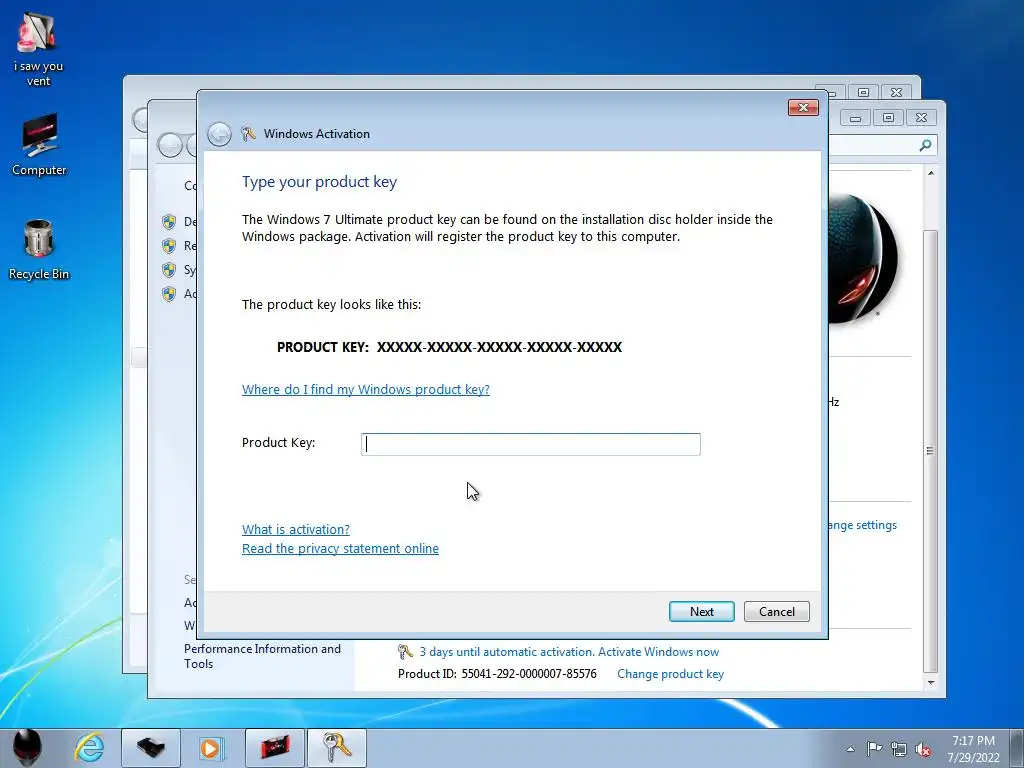Click Next in Windows Activation dialog
The image size is (1024, 768).
(x=701, y=611)
